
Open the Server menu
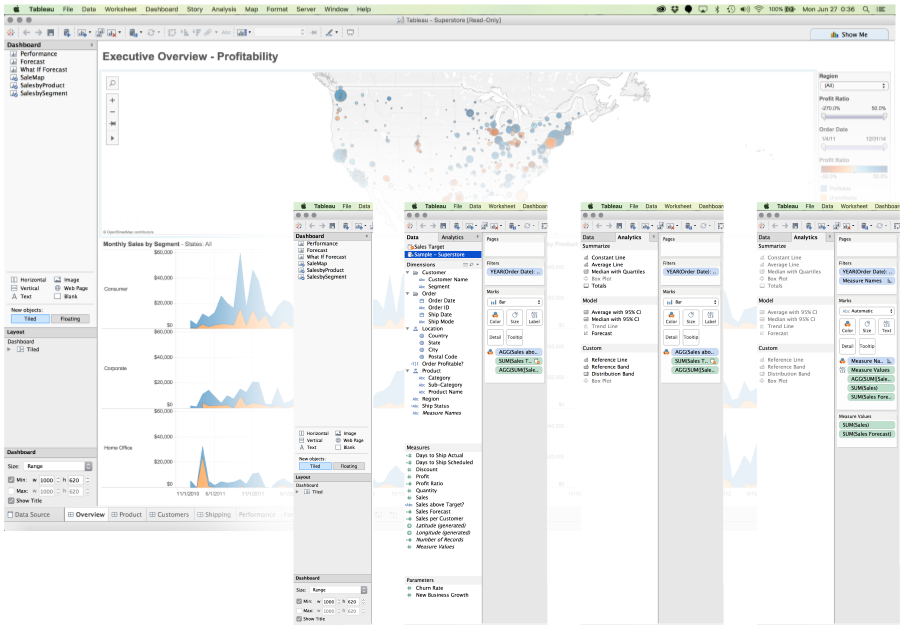(306, 9)
